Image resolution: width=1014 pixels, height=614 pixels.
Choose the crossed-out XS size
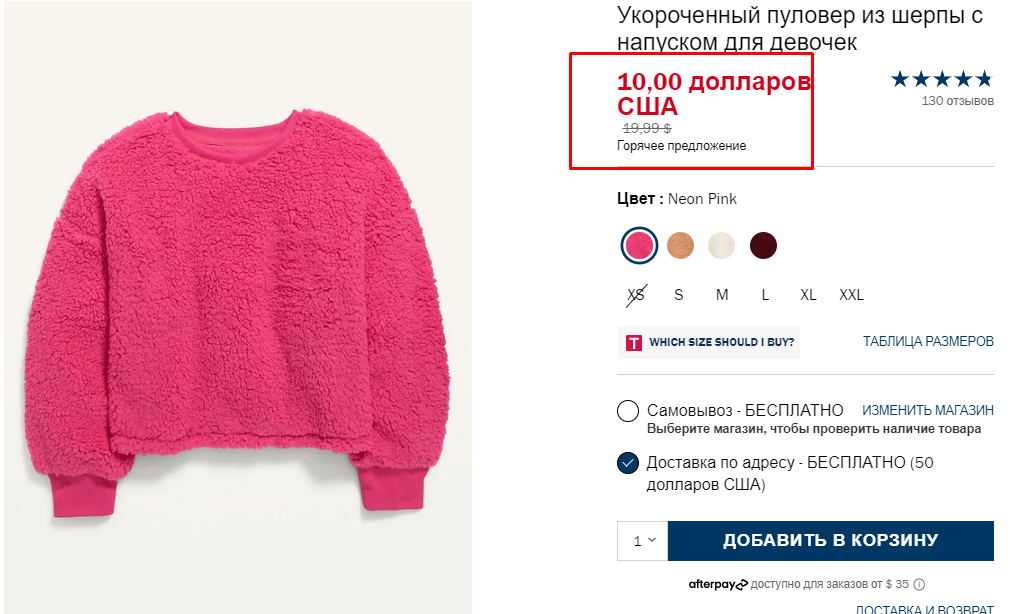(x=636, y=295)
